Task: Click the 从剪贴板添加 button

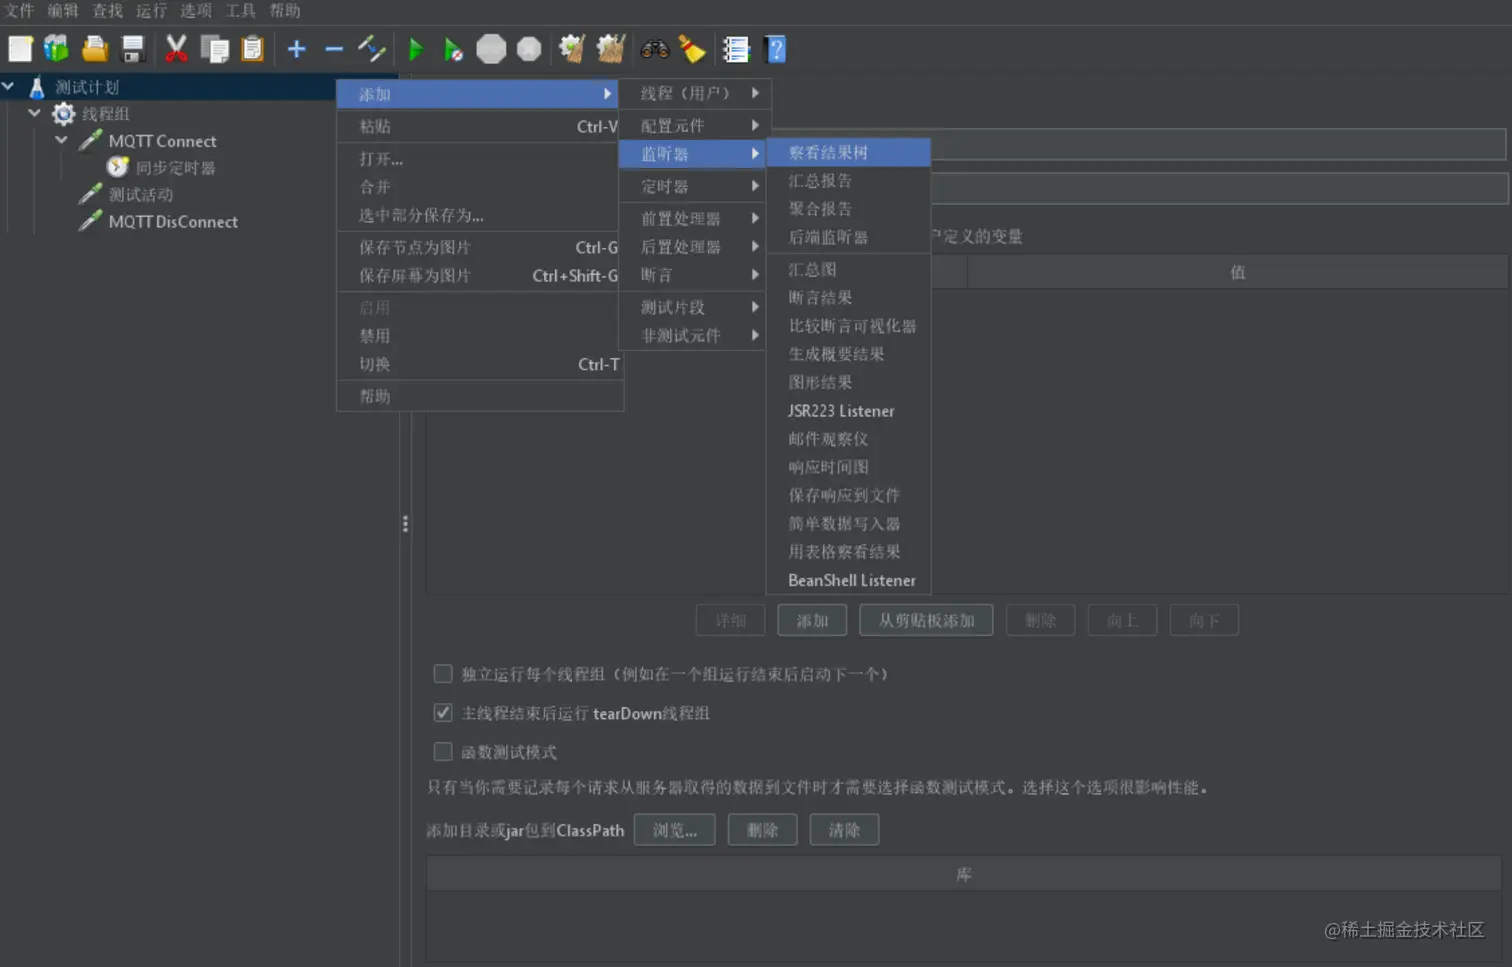Action: pyautogui.click(x=923, y=619)
